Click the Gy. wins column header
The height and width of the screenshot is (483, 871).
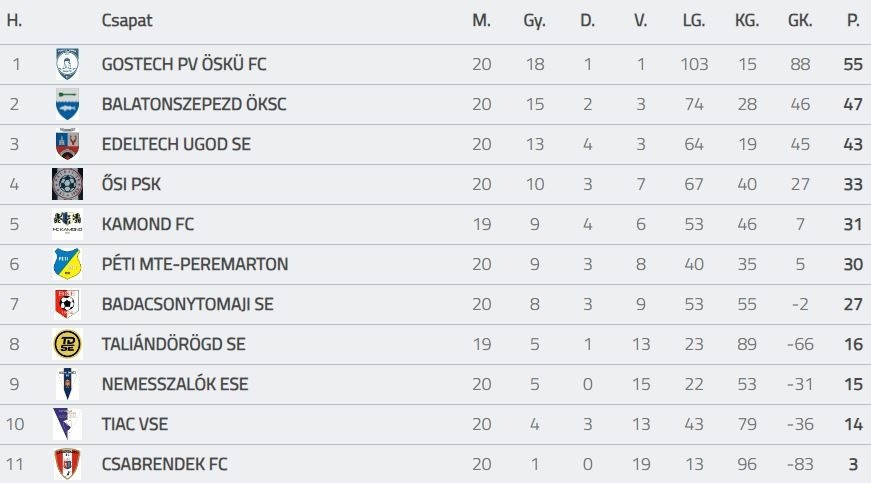coord(534,21)
